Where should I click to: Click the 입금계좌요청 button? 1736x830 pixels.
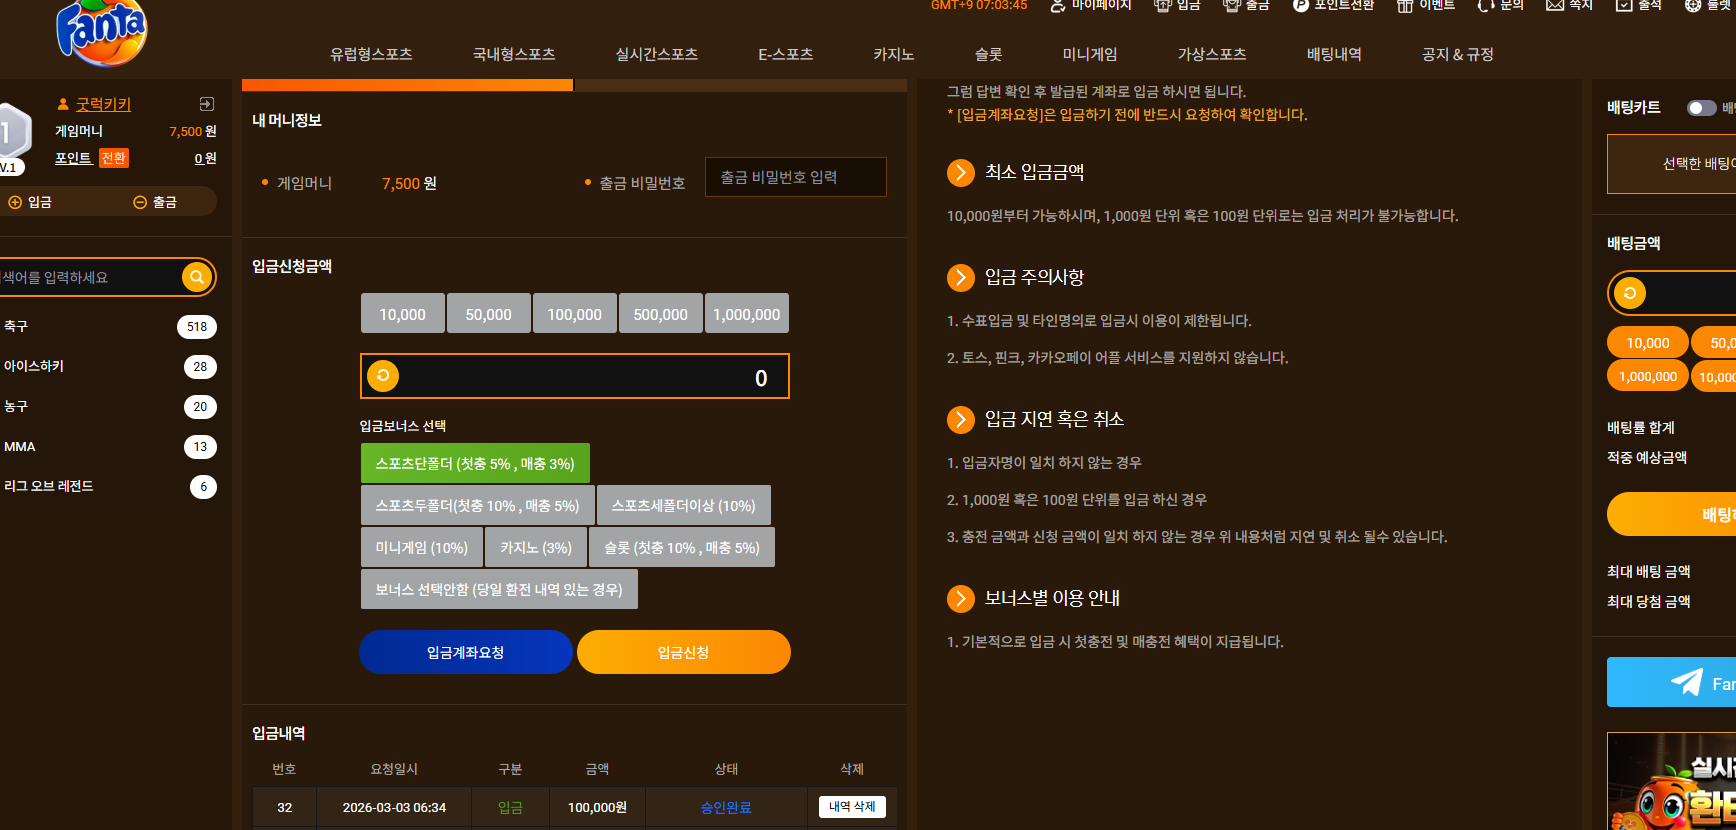tap(466, 652)
